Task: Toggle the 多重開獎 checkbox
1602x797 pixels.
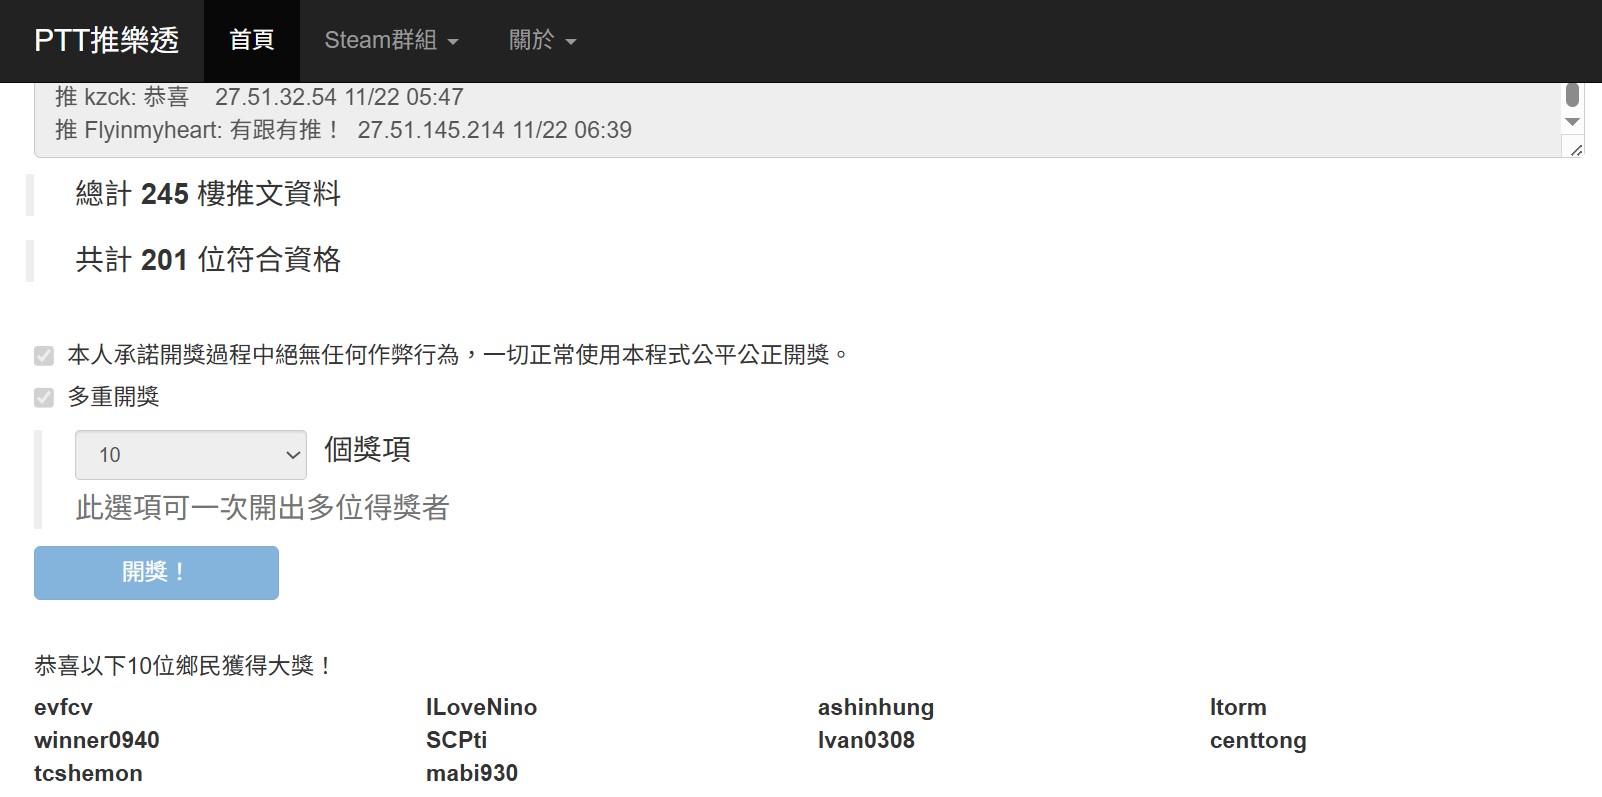Action: click(44, 398)
